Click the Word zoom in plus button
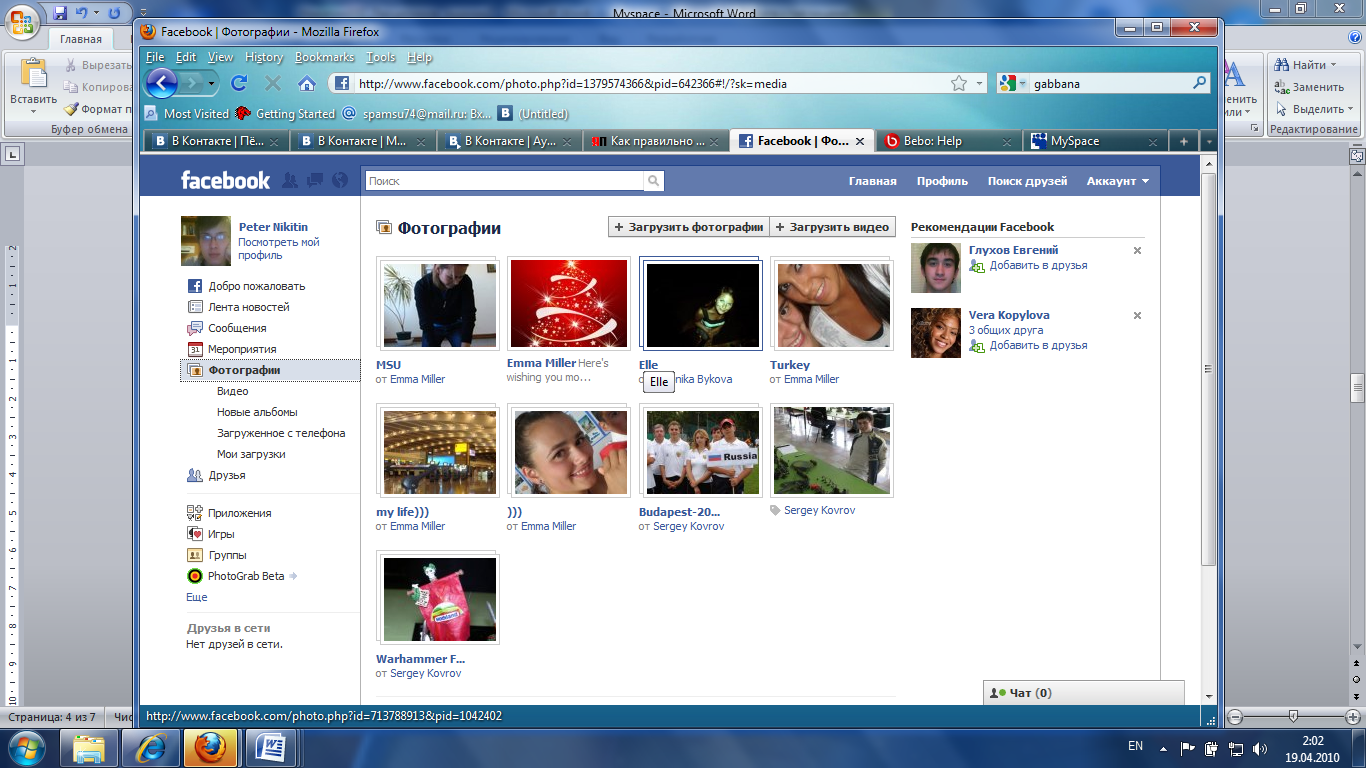Screen dimensions: 1366x768 (1353, 717)
